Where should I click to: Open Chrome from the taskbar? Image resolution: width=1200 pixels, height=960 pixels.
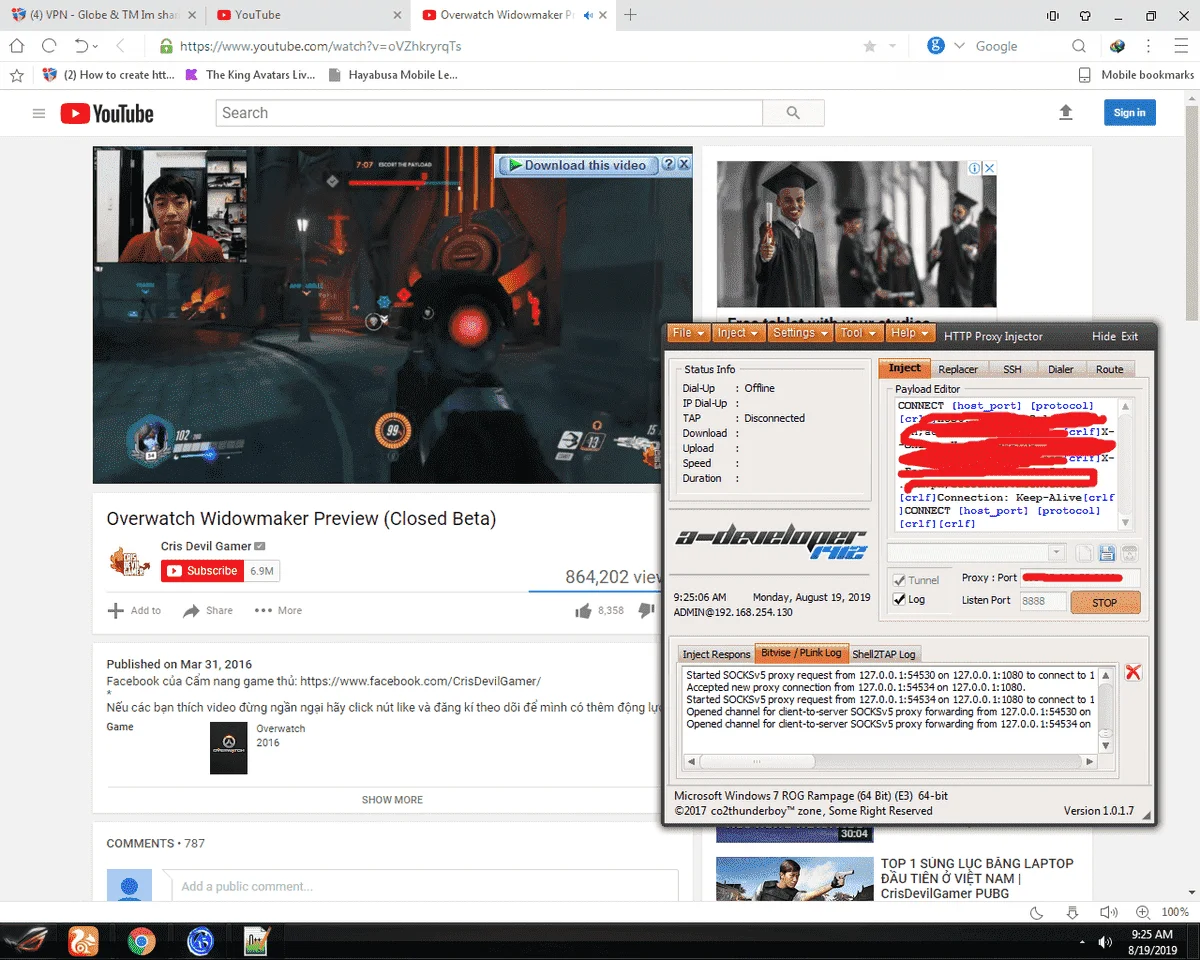(141, 941)
